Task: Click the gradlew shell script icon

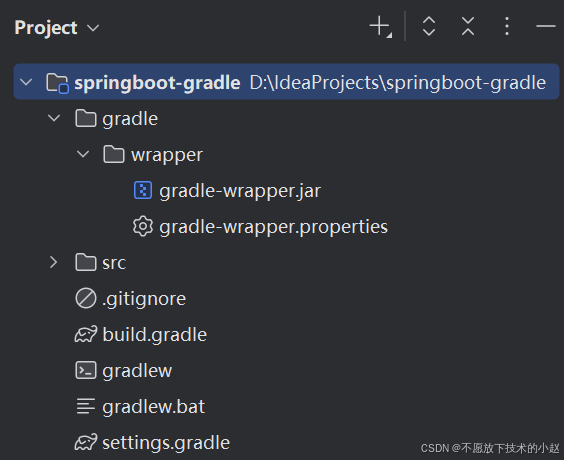Action: (x=86, y=370)
